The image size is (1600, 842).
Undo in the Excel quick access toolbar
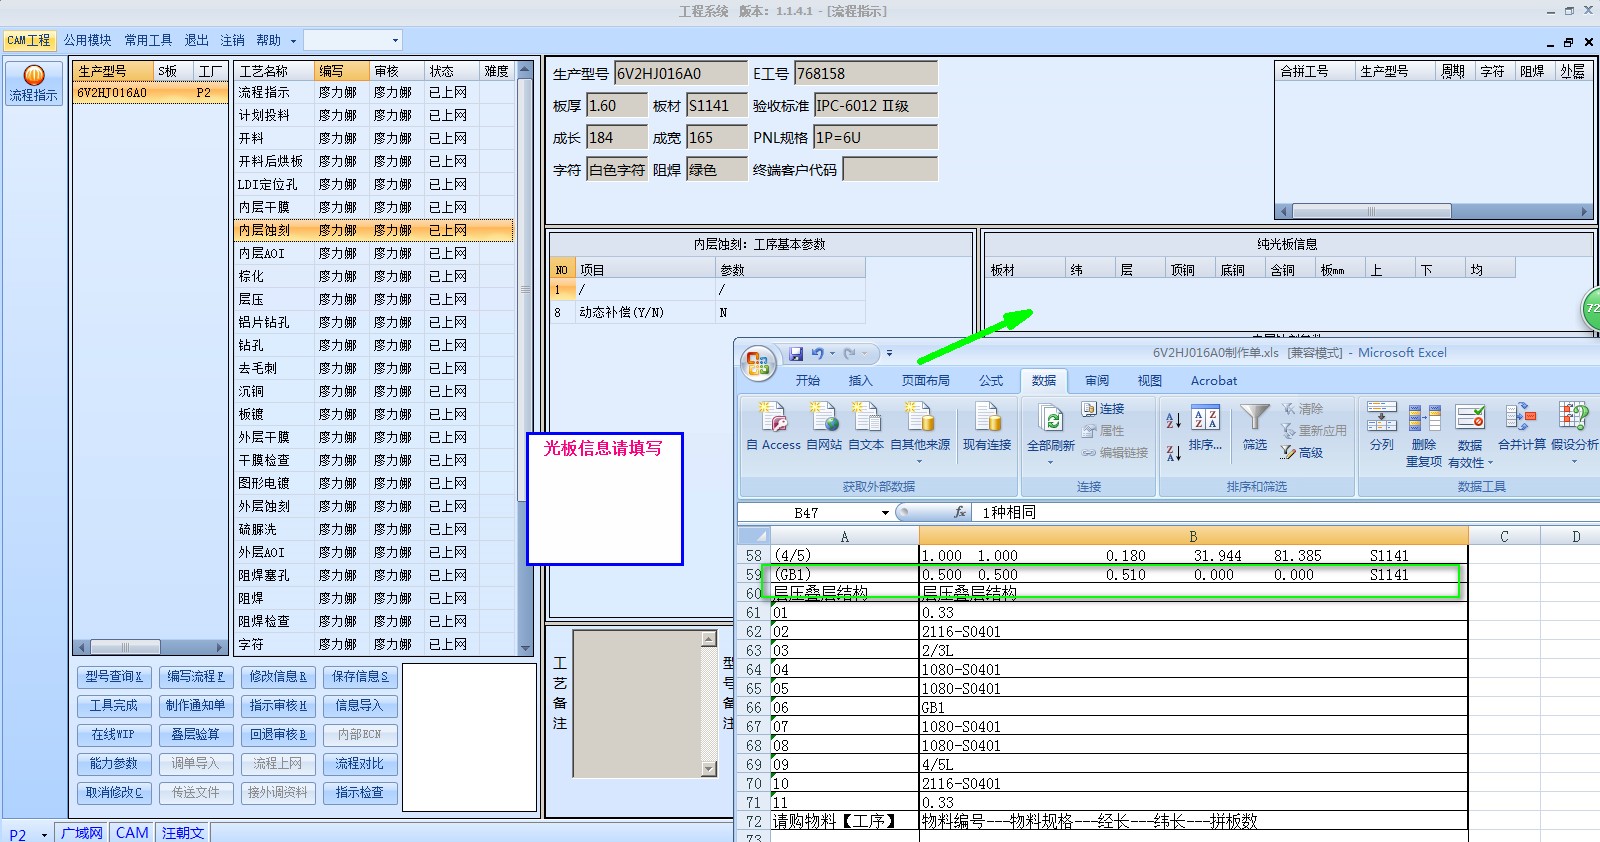(817, 353)
